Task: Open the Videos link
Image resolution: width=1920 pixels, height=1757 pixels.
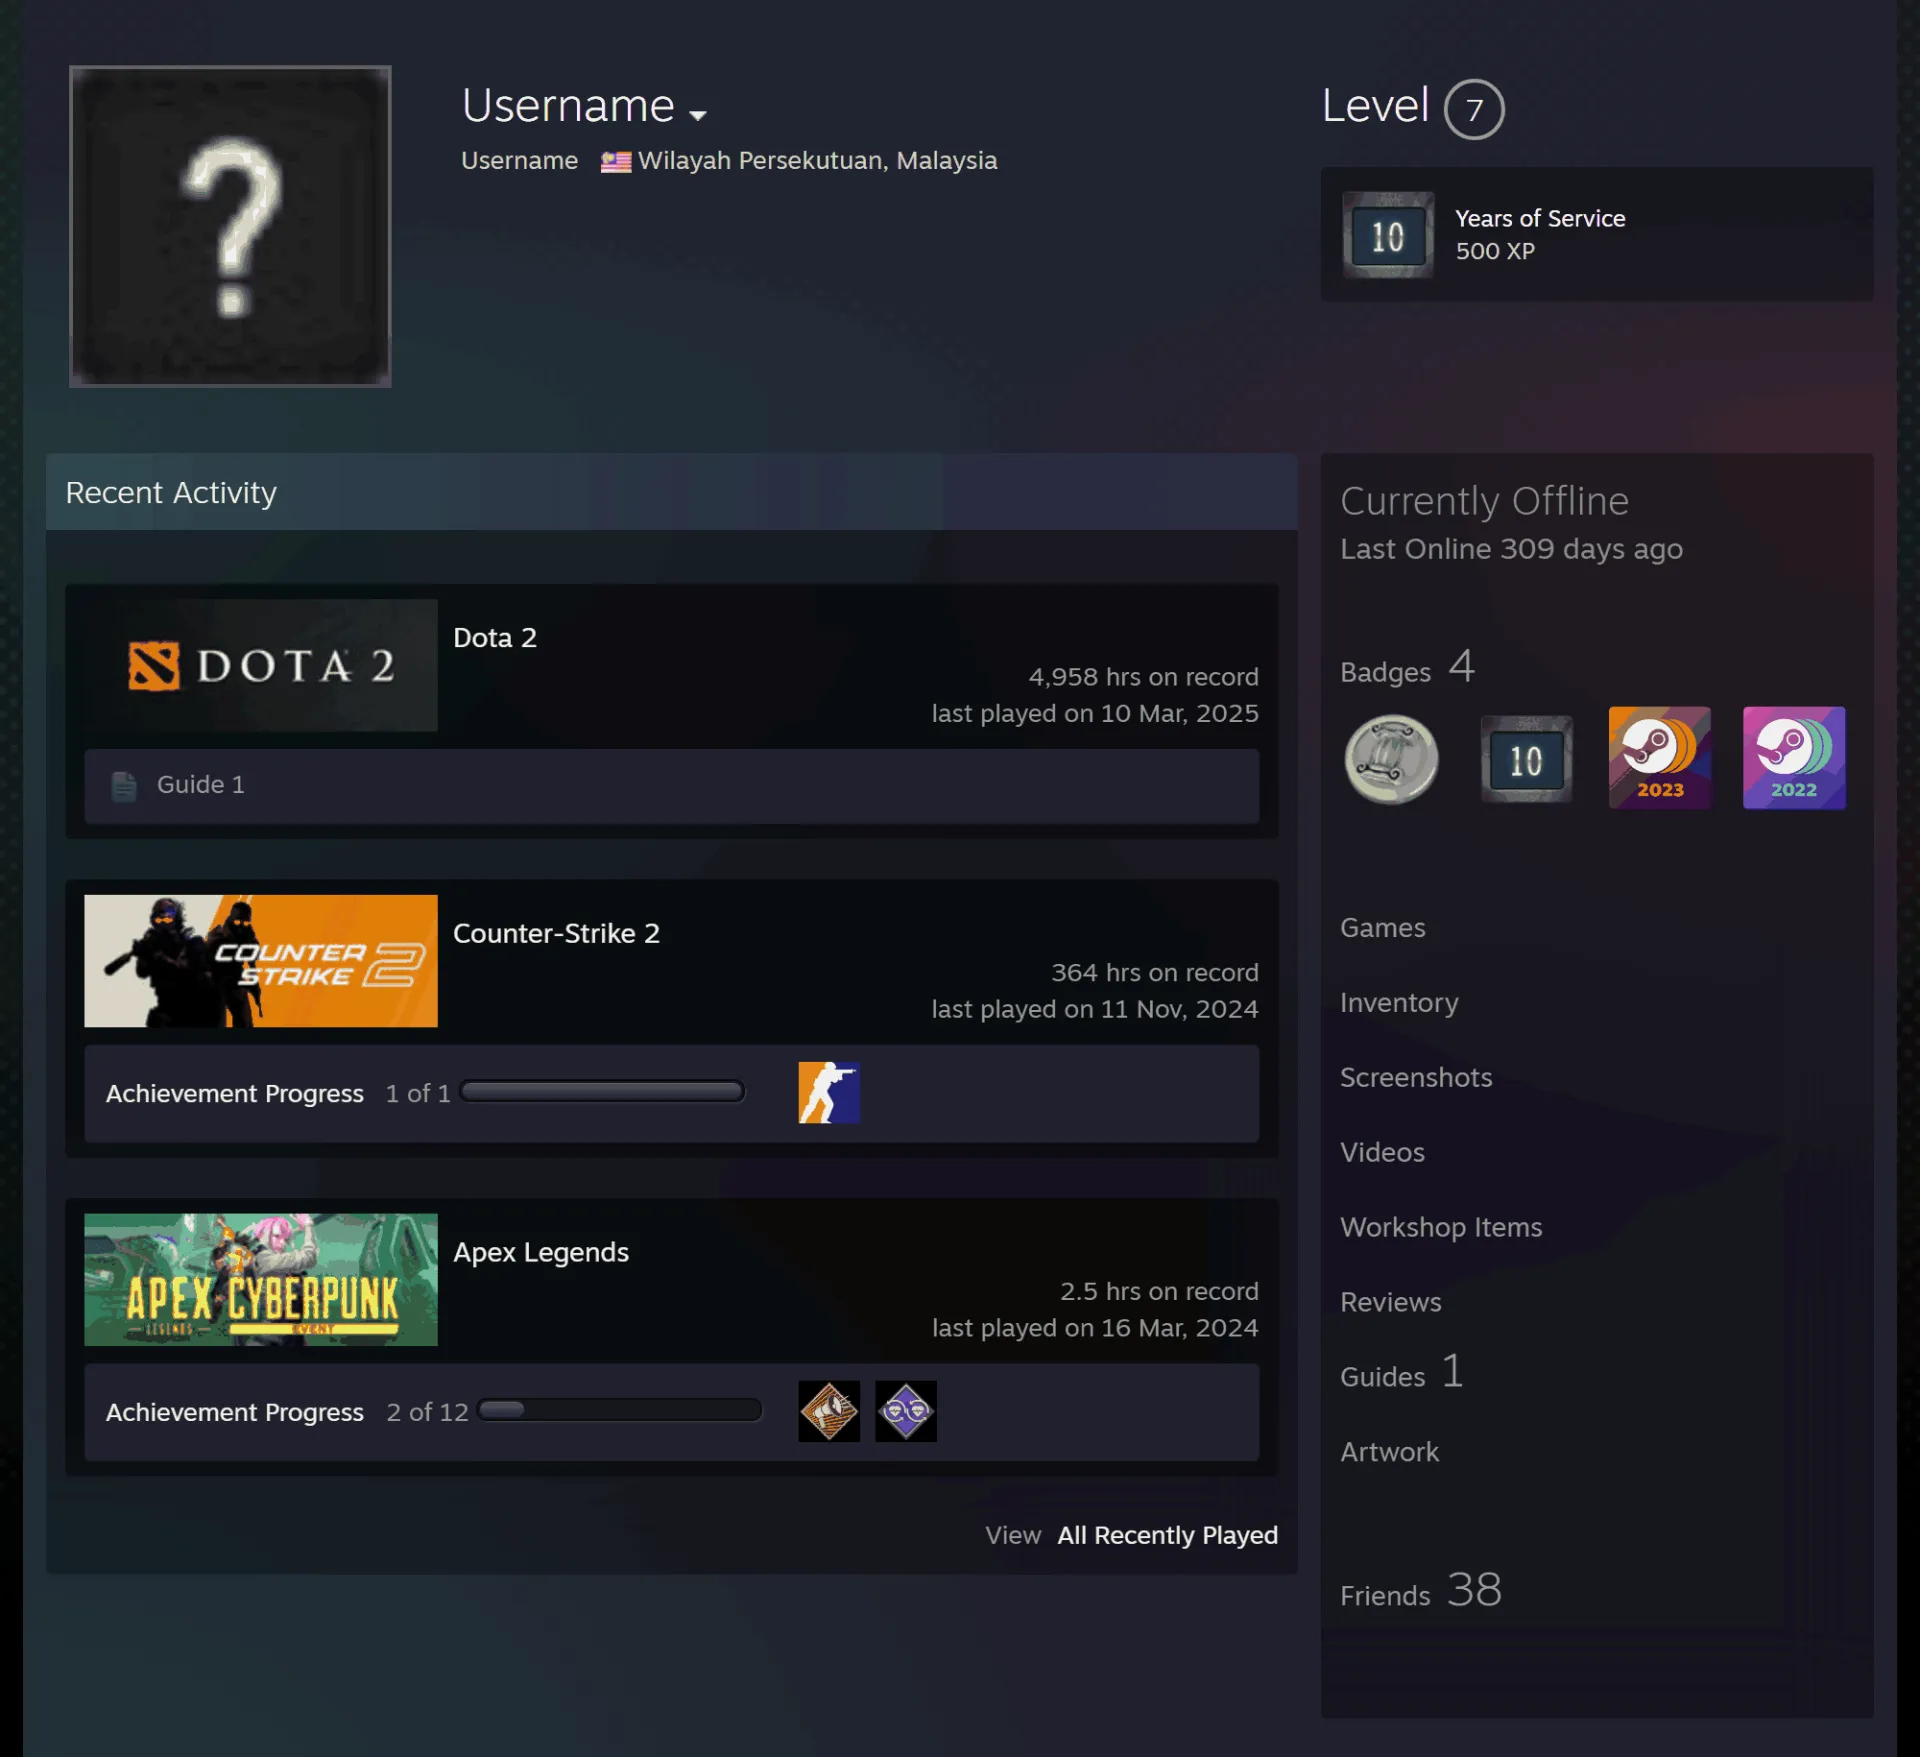Action: [1382, 1153]
